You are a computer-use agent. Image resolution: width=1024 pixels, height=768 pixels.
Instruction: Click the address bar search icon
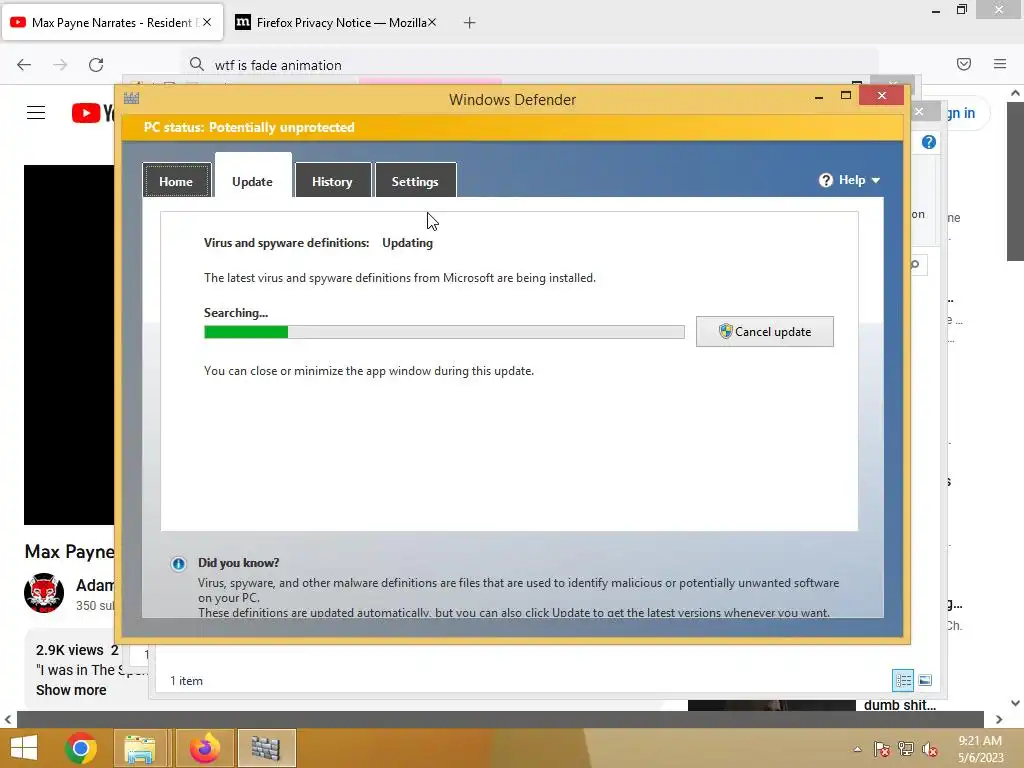tap(197, 64)
